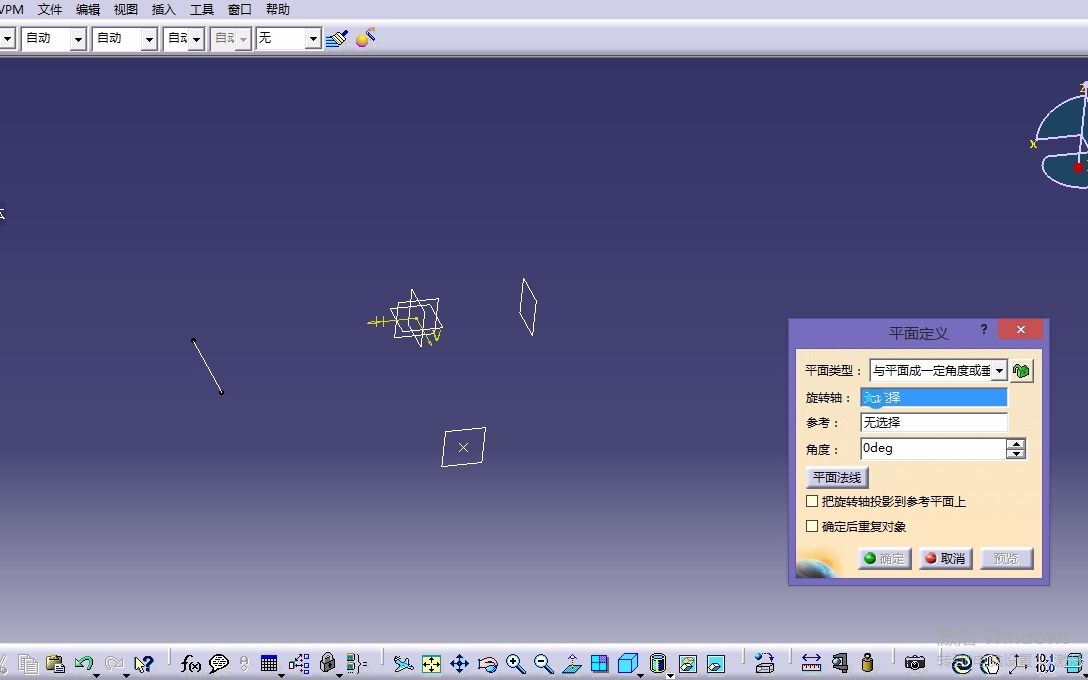Open the 无 dropdown in top toolbar
This screenshot has width=1088, height=680.
(x=313, y=39)
